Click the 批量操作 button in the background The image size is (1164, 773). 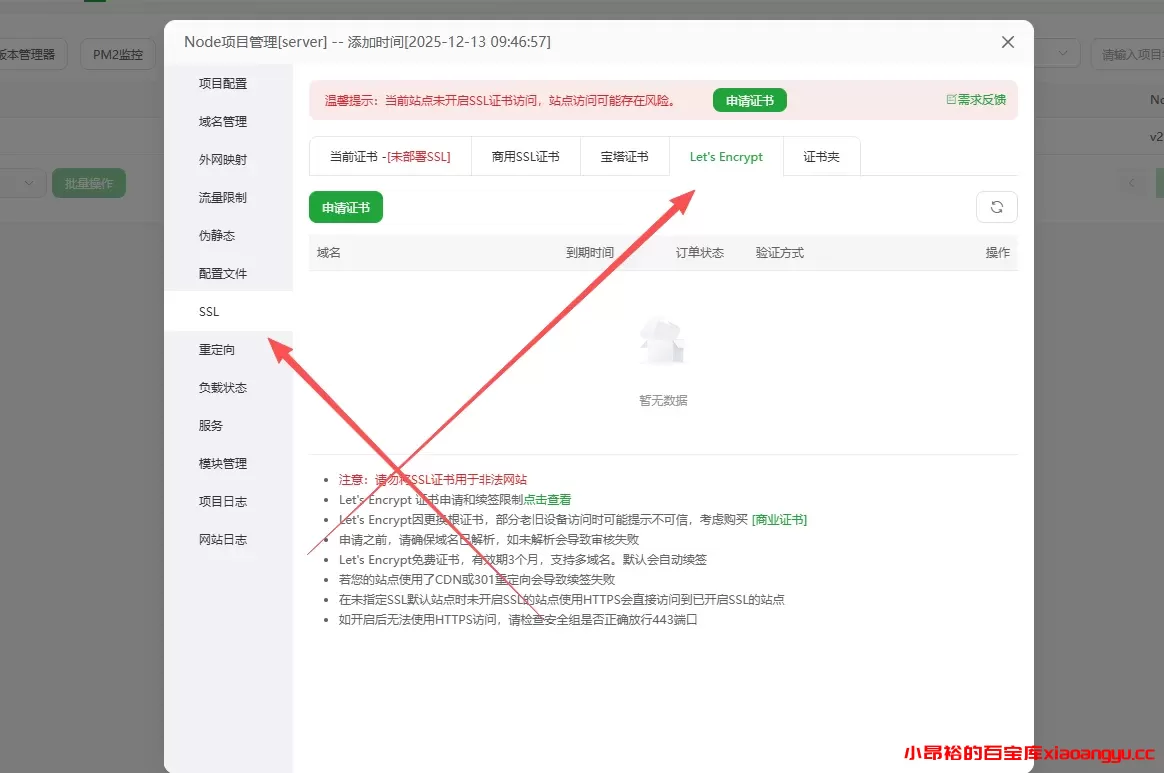[x=88, y=183]
